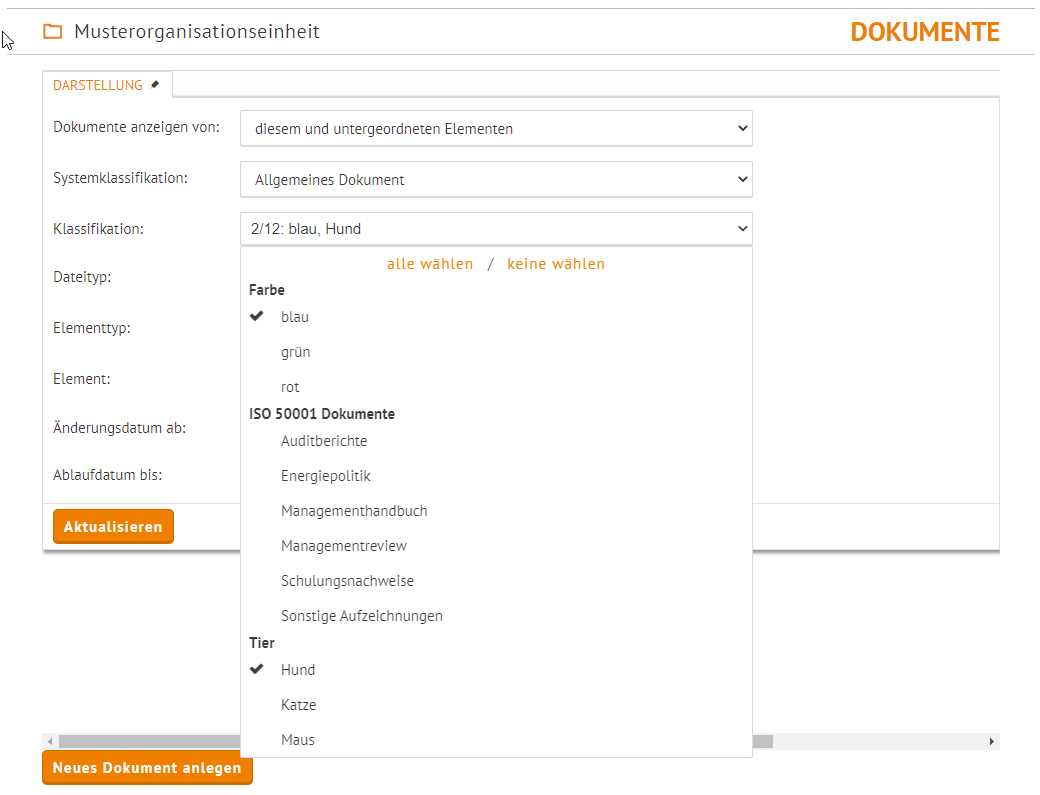The image size is (1040, 795).
Task: Click the 'Änderungsdatum ab:' label
Action: coord(119,428)
